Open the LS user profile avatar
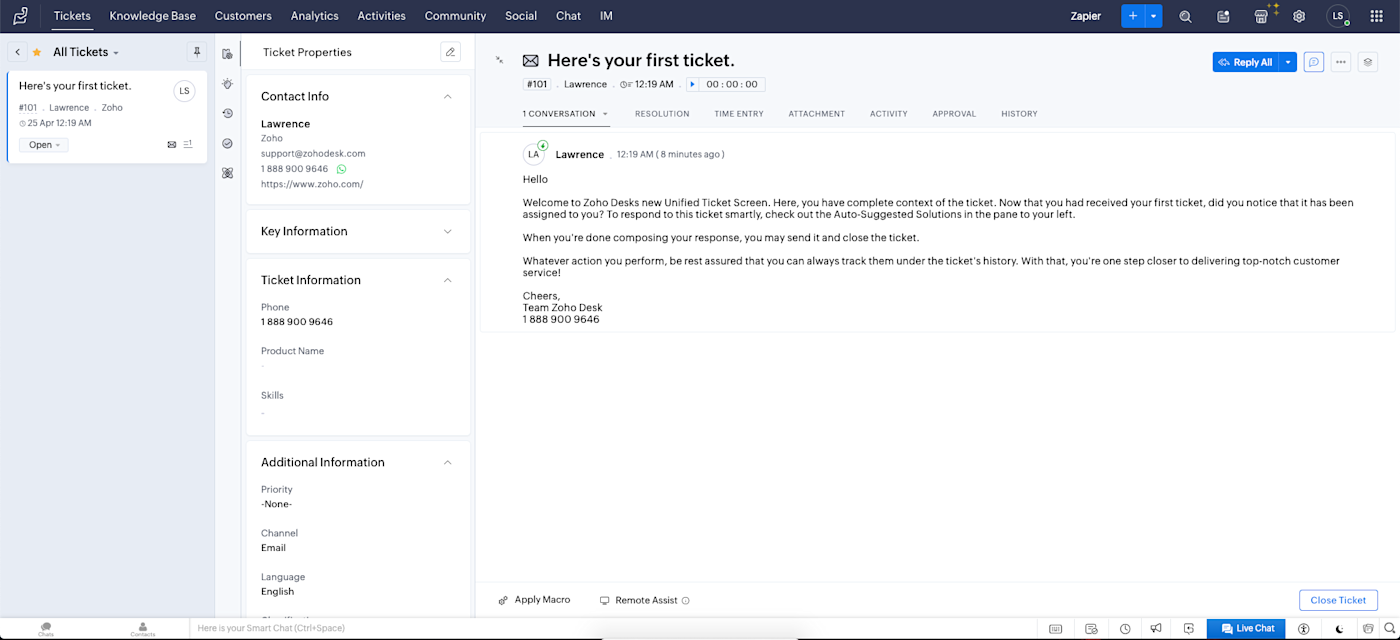The width and height of the screenshot is (1400, 640). pos(1338,16)
